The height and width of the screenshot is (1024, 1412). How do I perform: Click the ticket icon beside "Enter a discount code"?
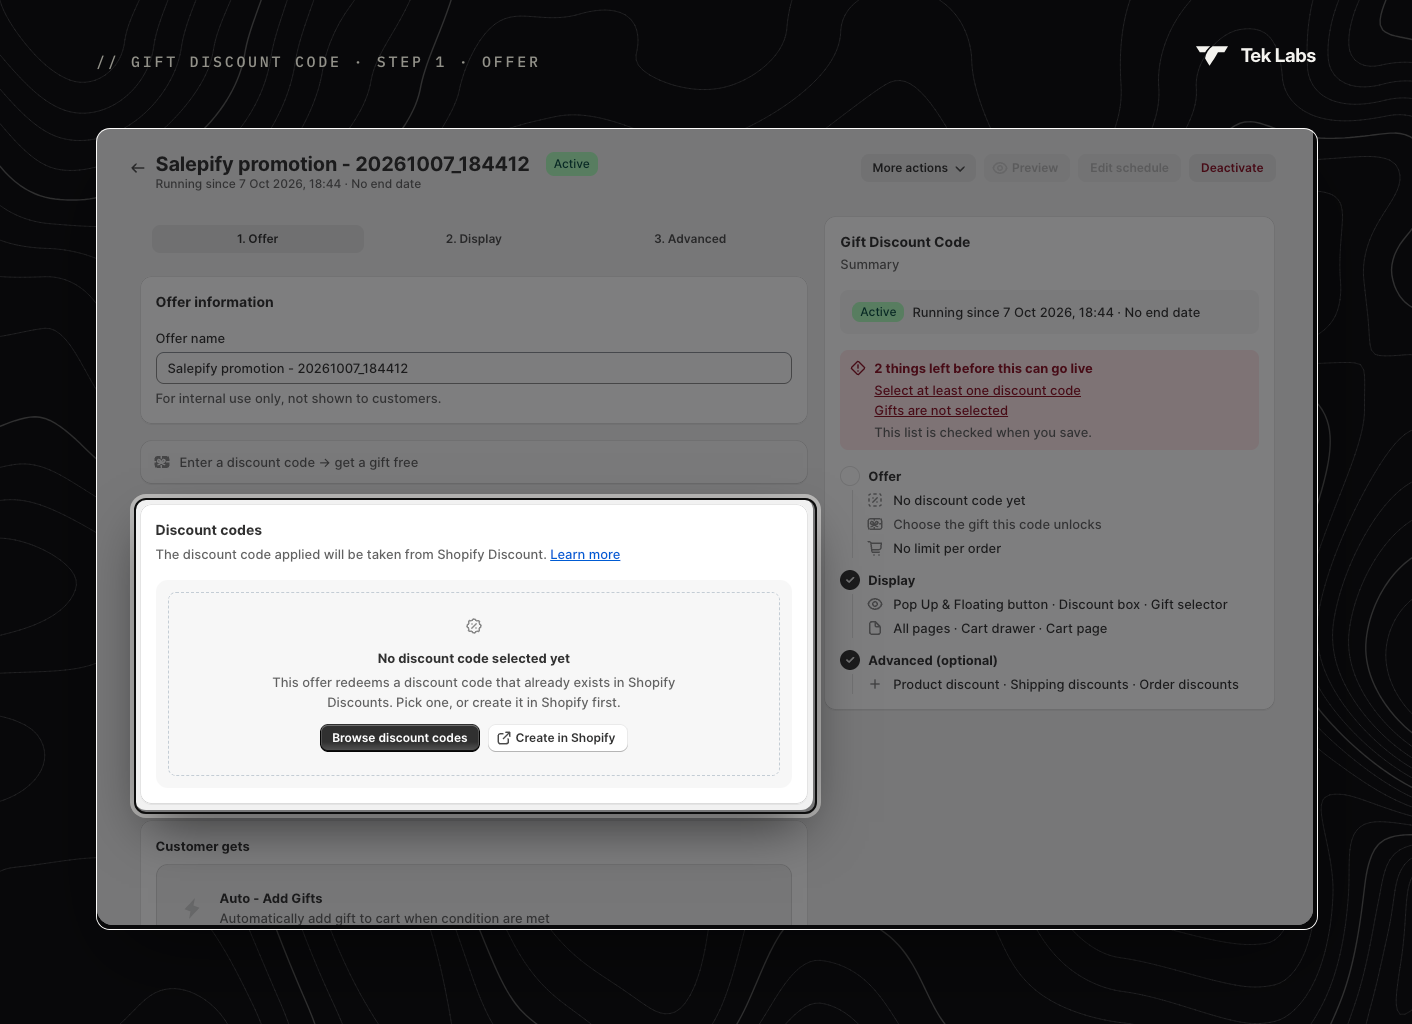[162, 462]
